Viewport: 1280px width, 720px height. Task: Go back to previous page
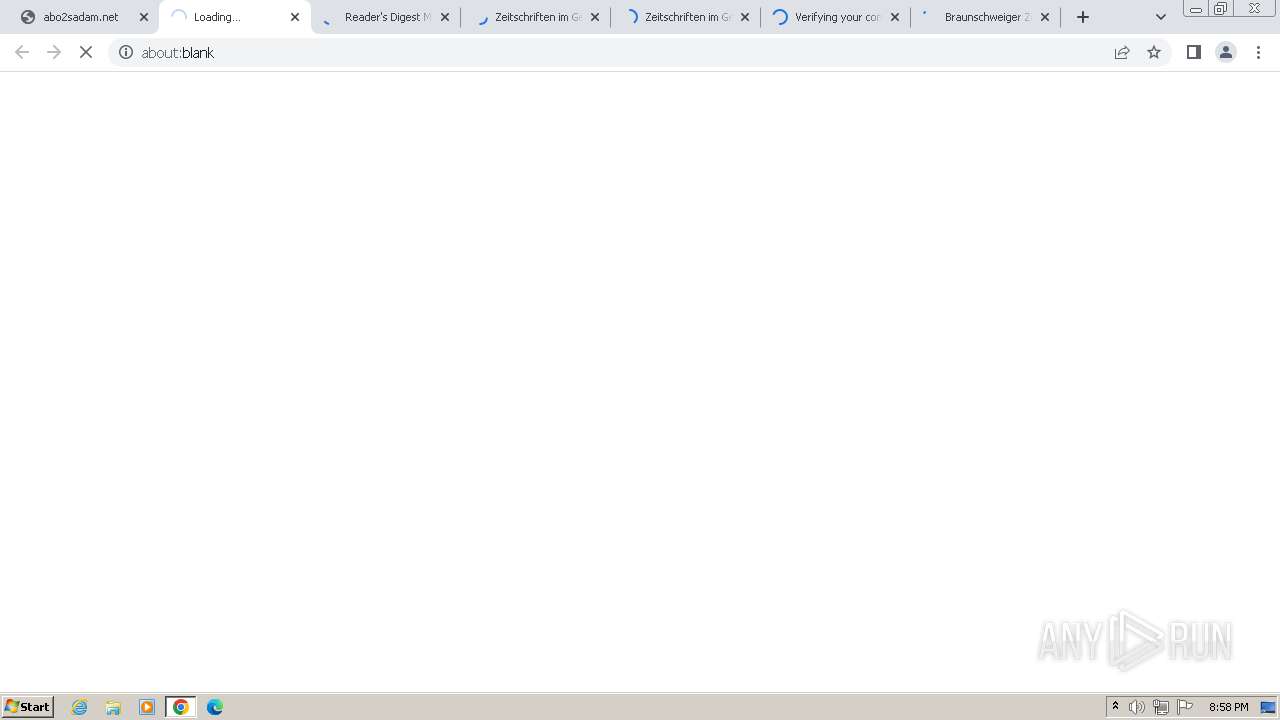(22, 52)
